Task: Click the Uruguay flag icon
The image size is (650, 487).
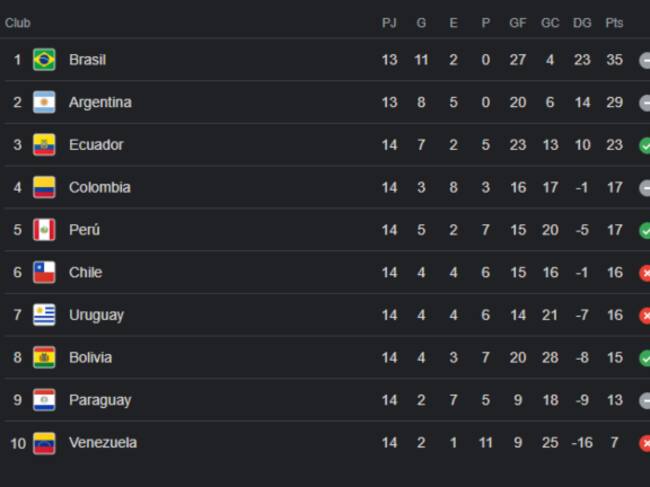Action: [44, 315]
